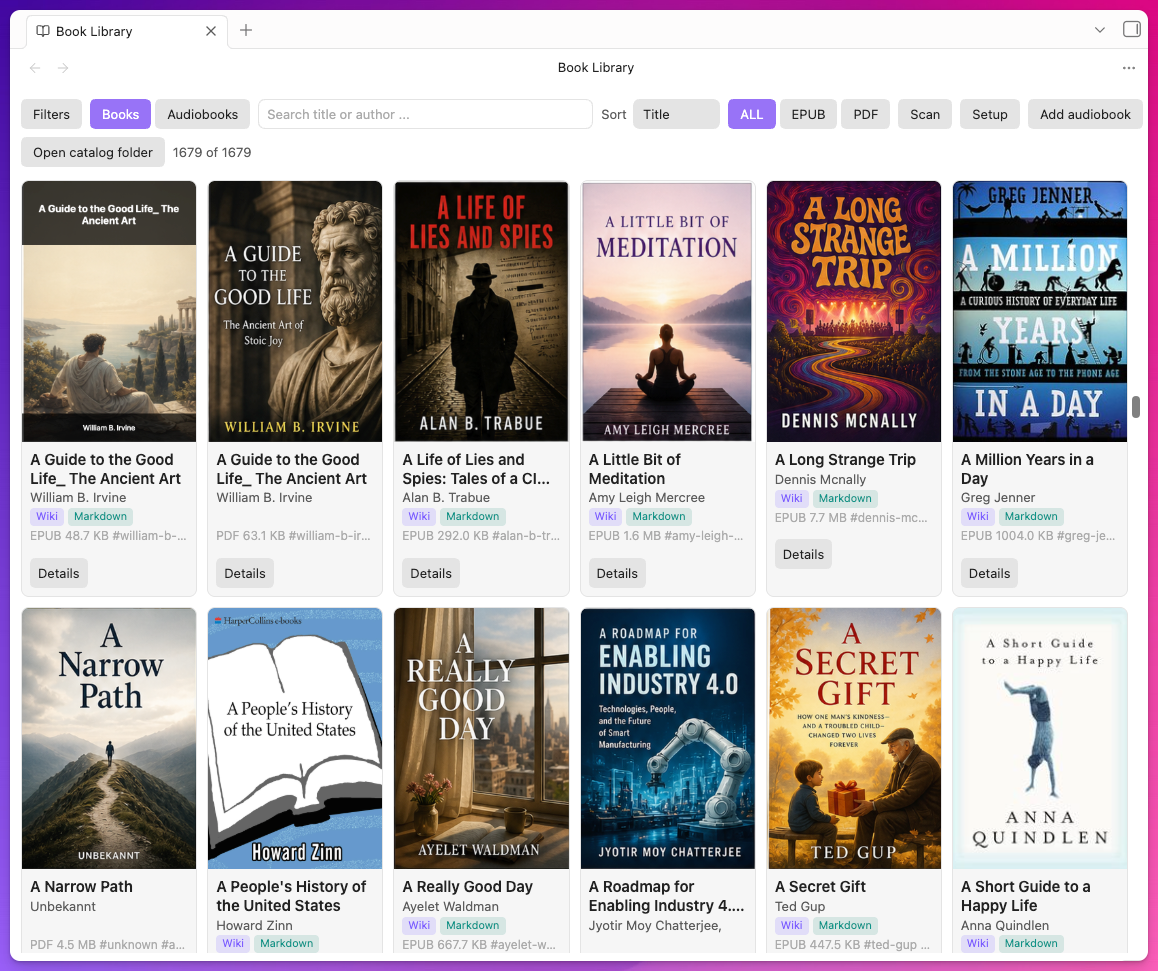
Task: Click Markdown tag on A Long Strange Trip
Action: [x=845, y=498]
